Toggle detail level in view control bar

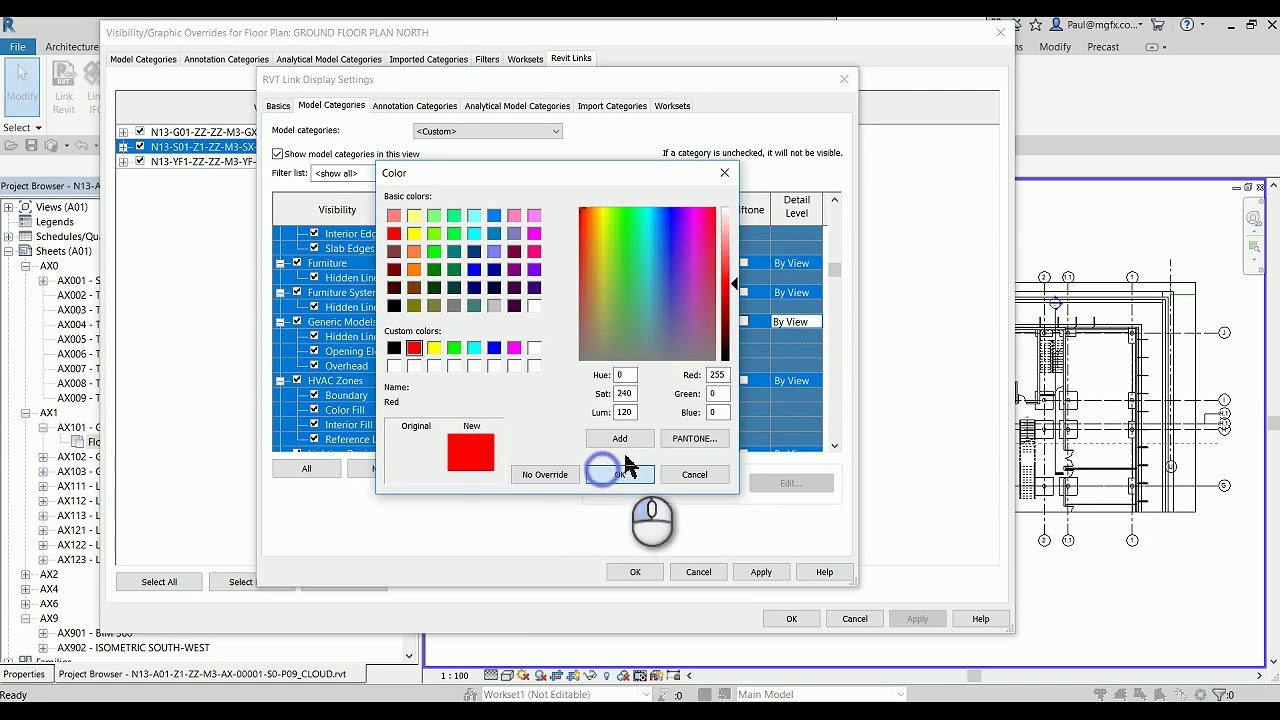point(491,675)
